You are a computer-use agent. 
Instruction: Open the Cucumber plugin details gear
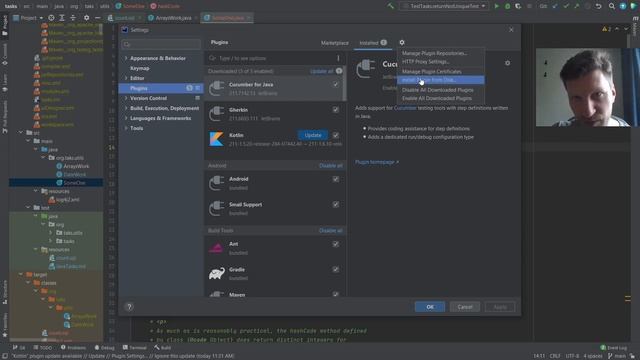507,63
